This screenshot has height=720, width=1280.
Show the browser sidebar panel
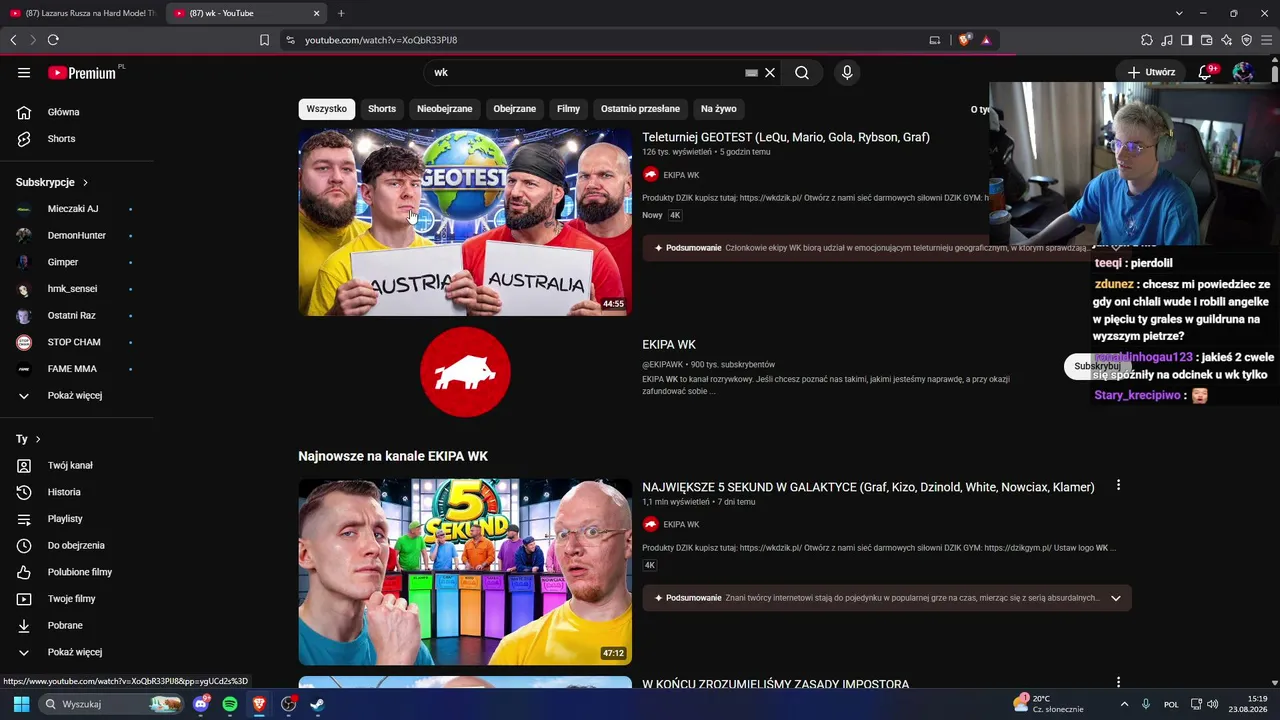click(x=1187, y=40)
